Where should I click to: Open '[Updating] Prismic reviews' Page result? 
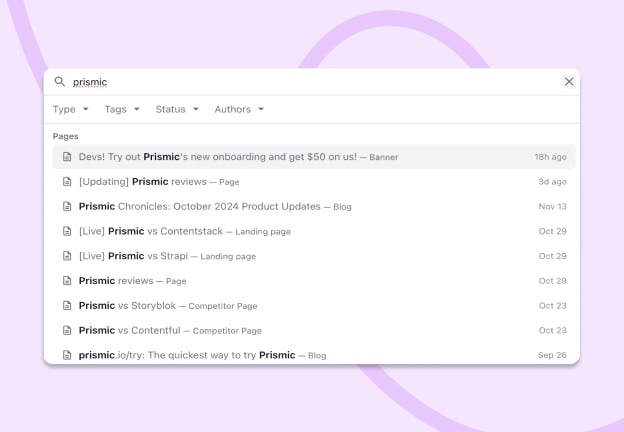(x=314, y=182)
